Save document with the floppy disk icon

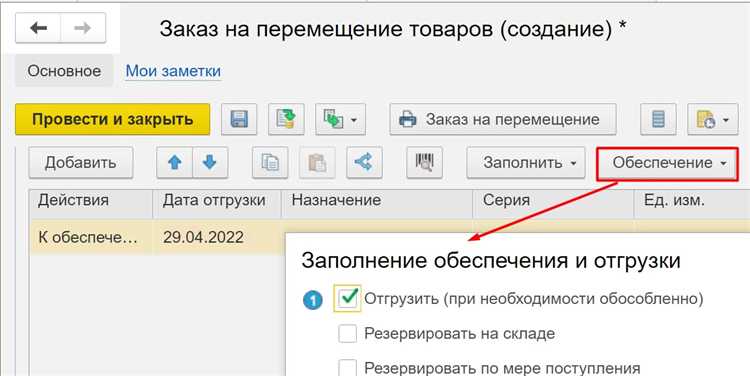click(239, 119)
